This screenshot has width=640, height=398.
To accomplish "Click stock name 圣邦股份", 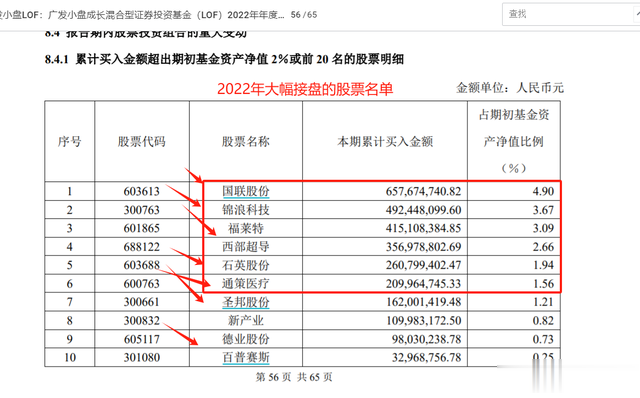I will (246, 302).
